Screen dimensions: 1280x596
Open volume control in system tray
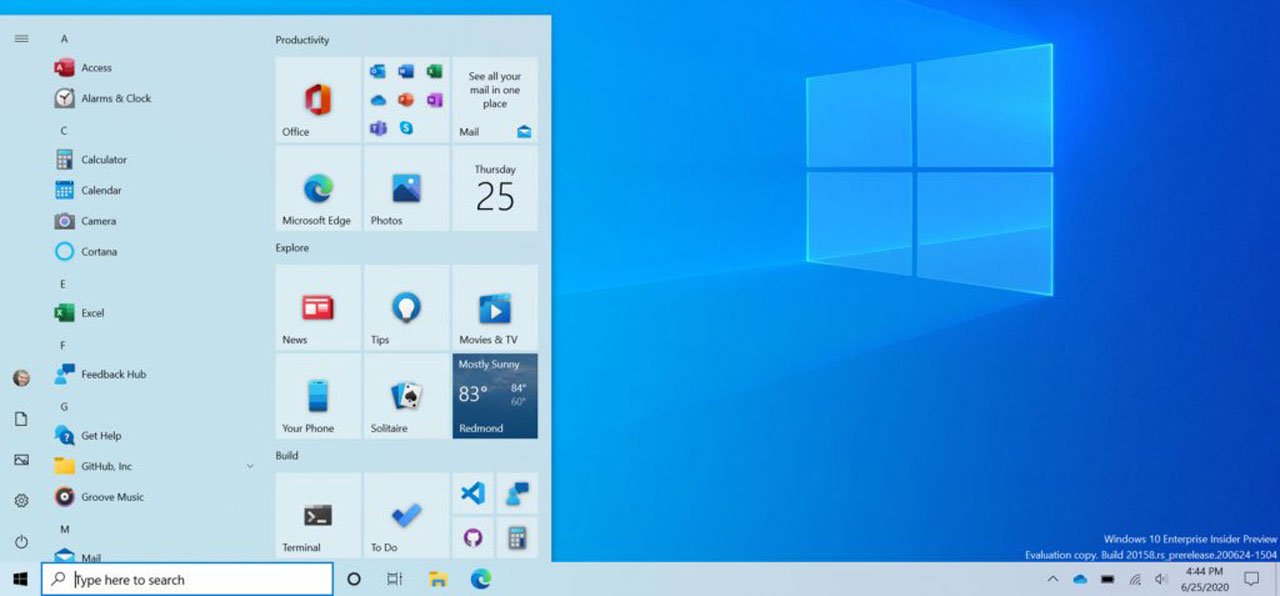click(x=1161, y=579)
